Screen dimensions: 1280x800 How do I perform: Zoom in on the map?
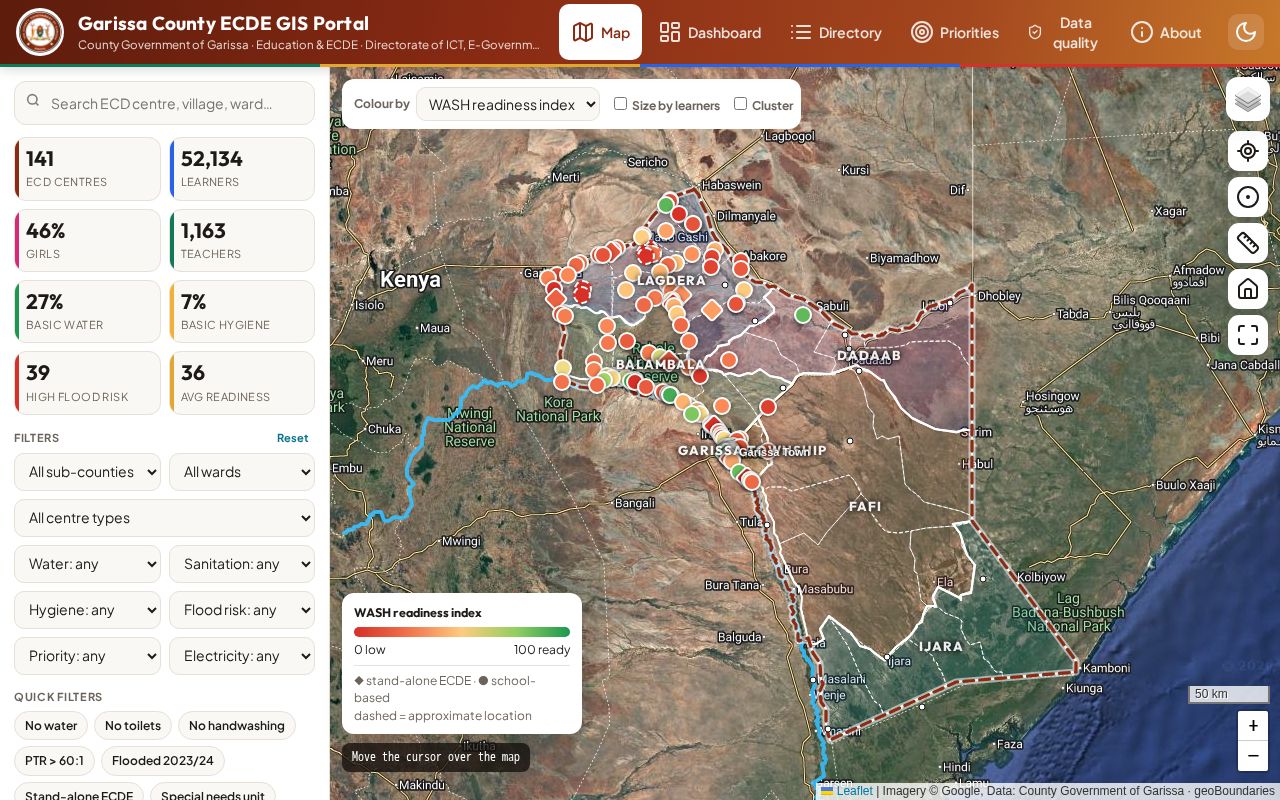pos(1253,726)
